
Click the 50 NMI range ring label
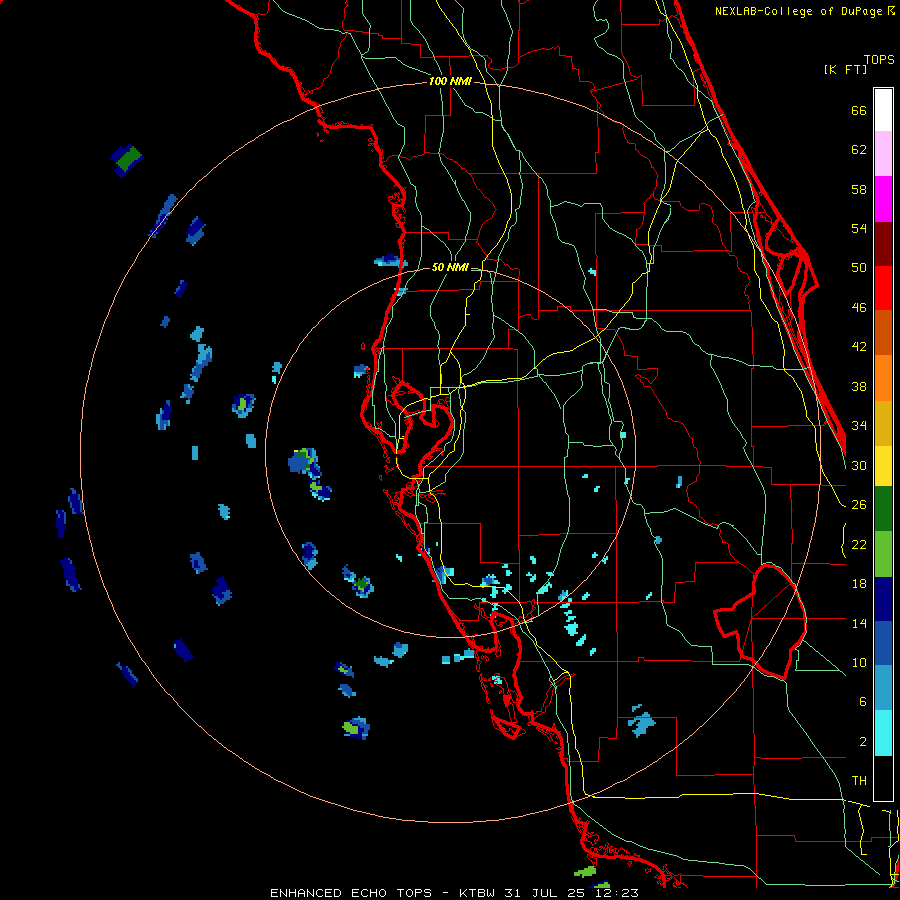pyautogui.click(x=449, y=267)
